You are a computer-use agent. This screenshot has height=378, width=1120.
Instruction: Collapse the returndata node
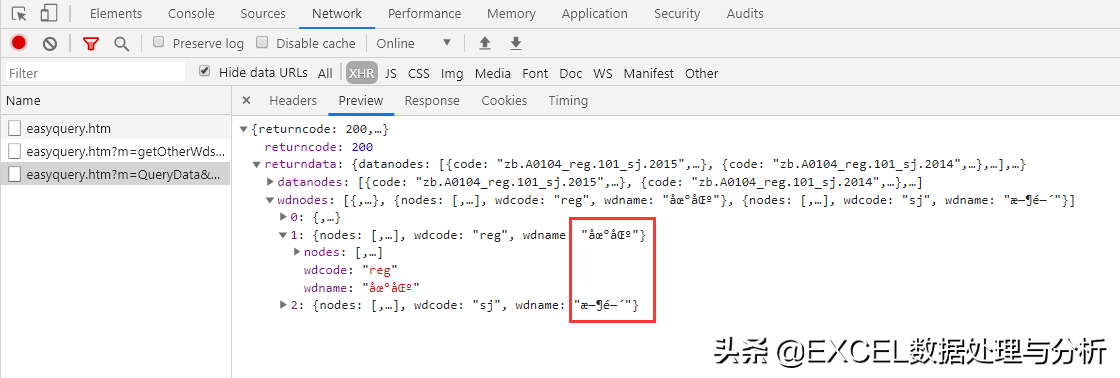pos(257,165)
